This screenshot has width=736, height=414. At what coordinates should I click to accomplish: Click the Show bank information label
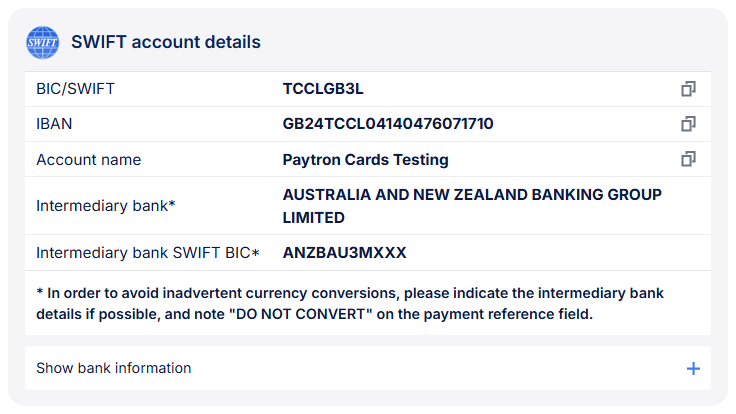(x=114, y=368)
